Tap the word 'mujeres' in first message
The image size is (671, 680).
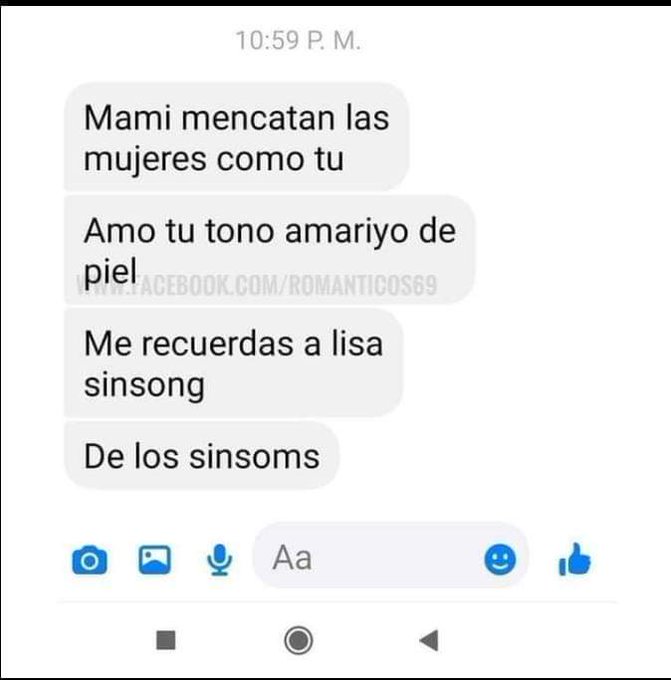click(145, 160)
